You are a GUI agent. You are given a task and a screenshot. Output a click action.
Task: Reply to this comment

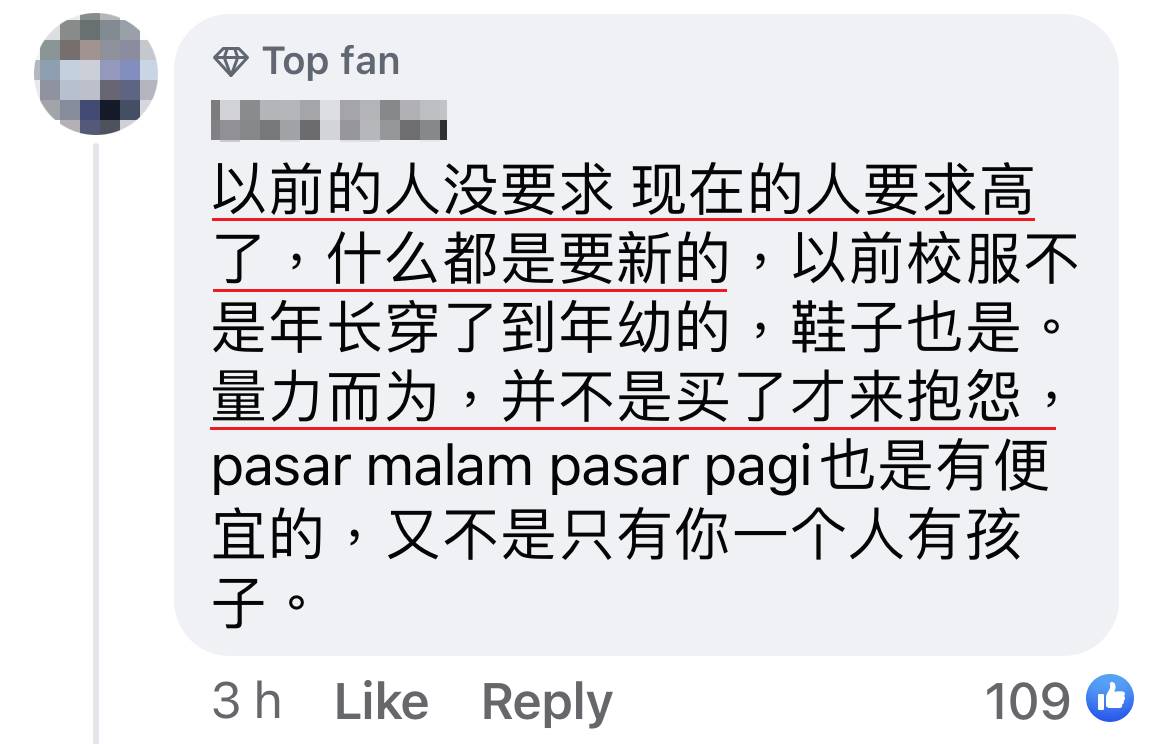pos(547,703)
